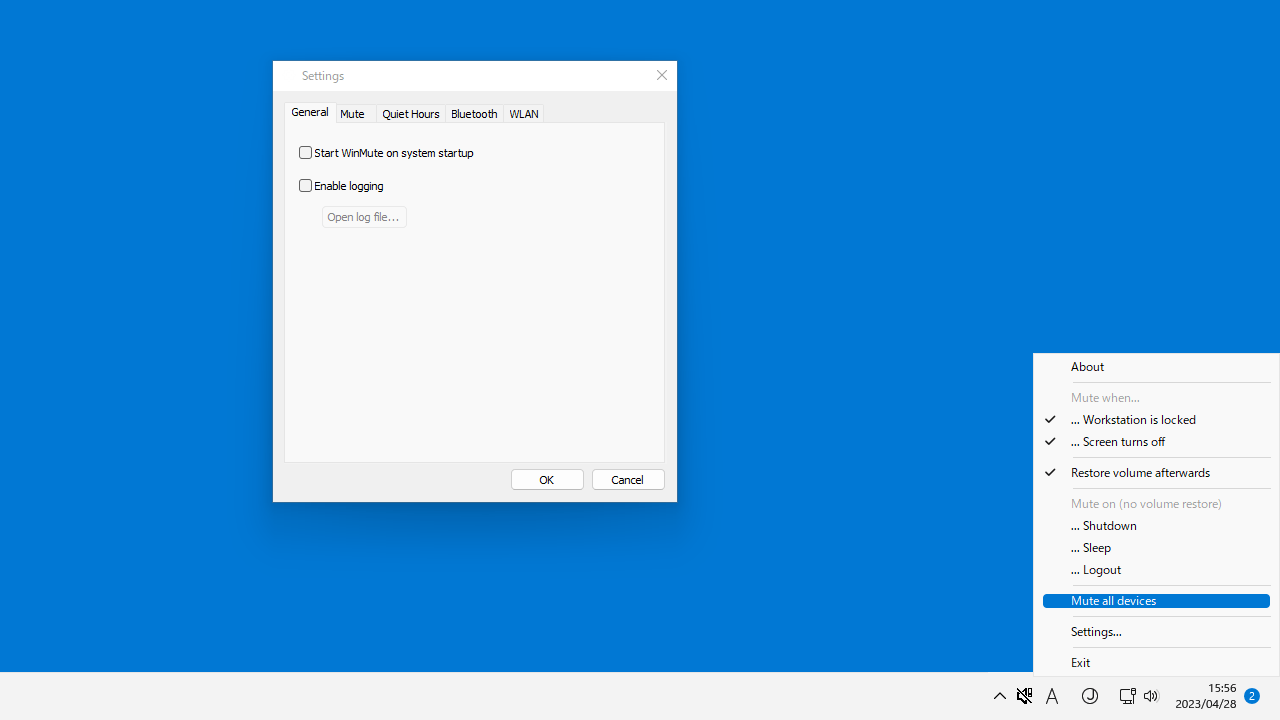Image resolution: width=1280 pixels, height=720 pixels.
Task: Click the Open log file… button
Action: click(x=364, y=217)
